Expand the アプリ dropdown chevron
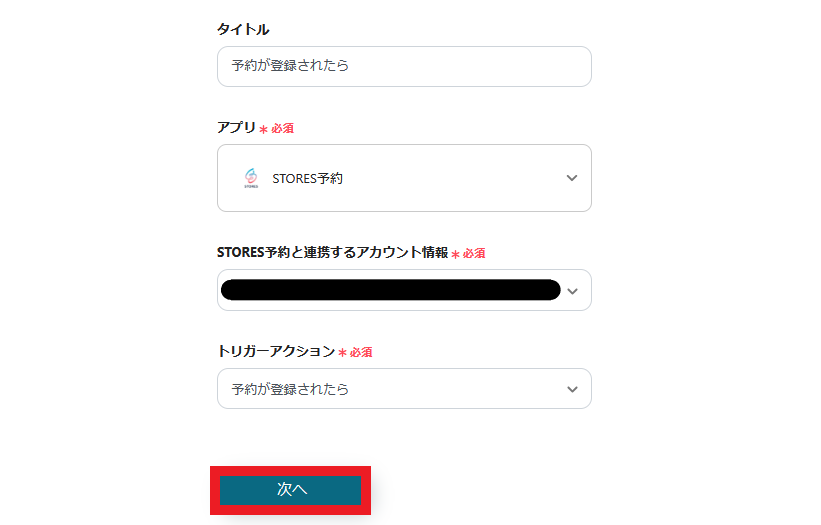This screenshot has width=821, height=525. click(572, 178)
